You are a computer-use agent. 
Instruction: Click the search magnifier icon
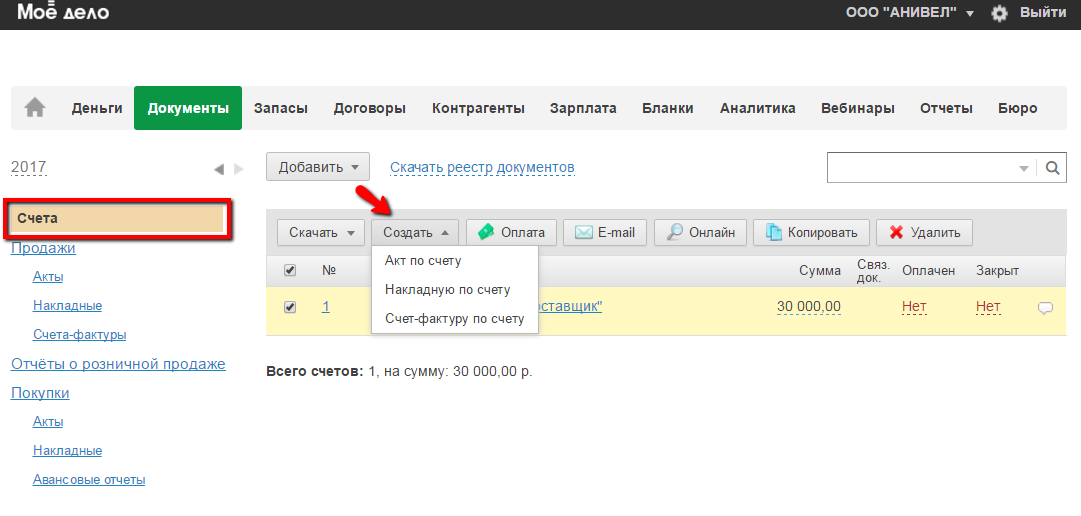[1052, 168]
